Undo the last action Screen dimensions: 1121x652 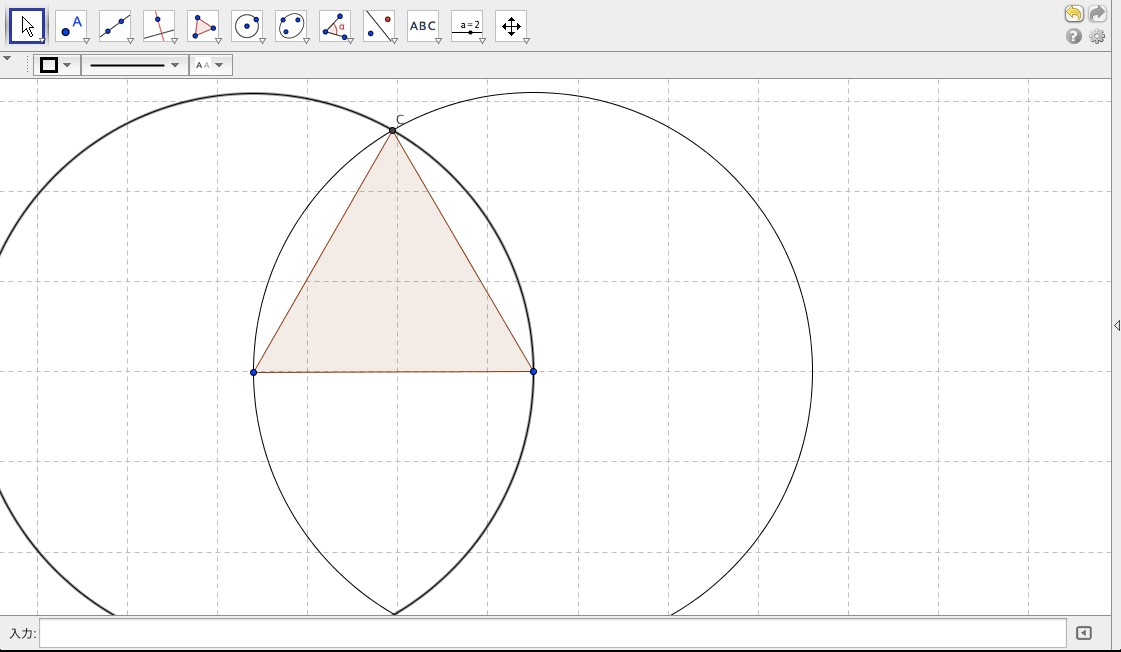tap(1074, 14)
